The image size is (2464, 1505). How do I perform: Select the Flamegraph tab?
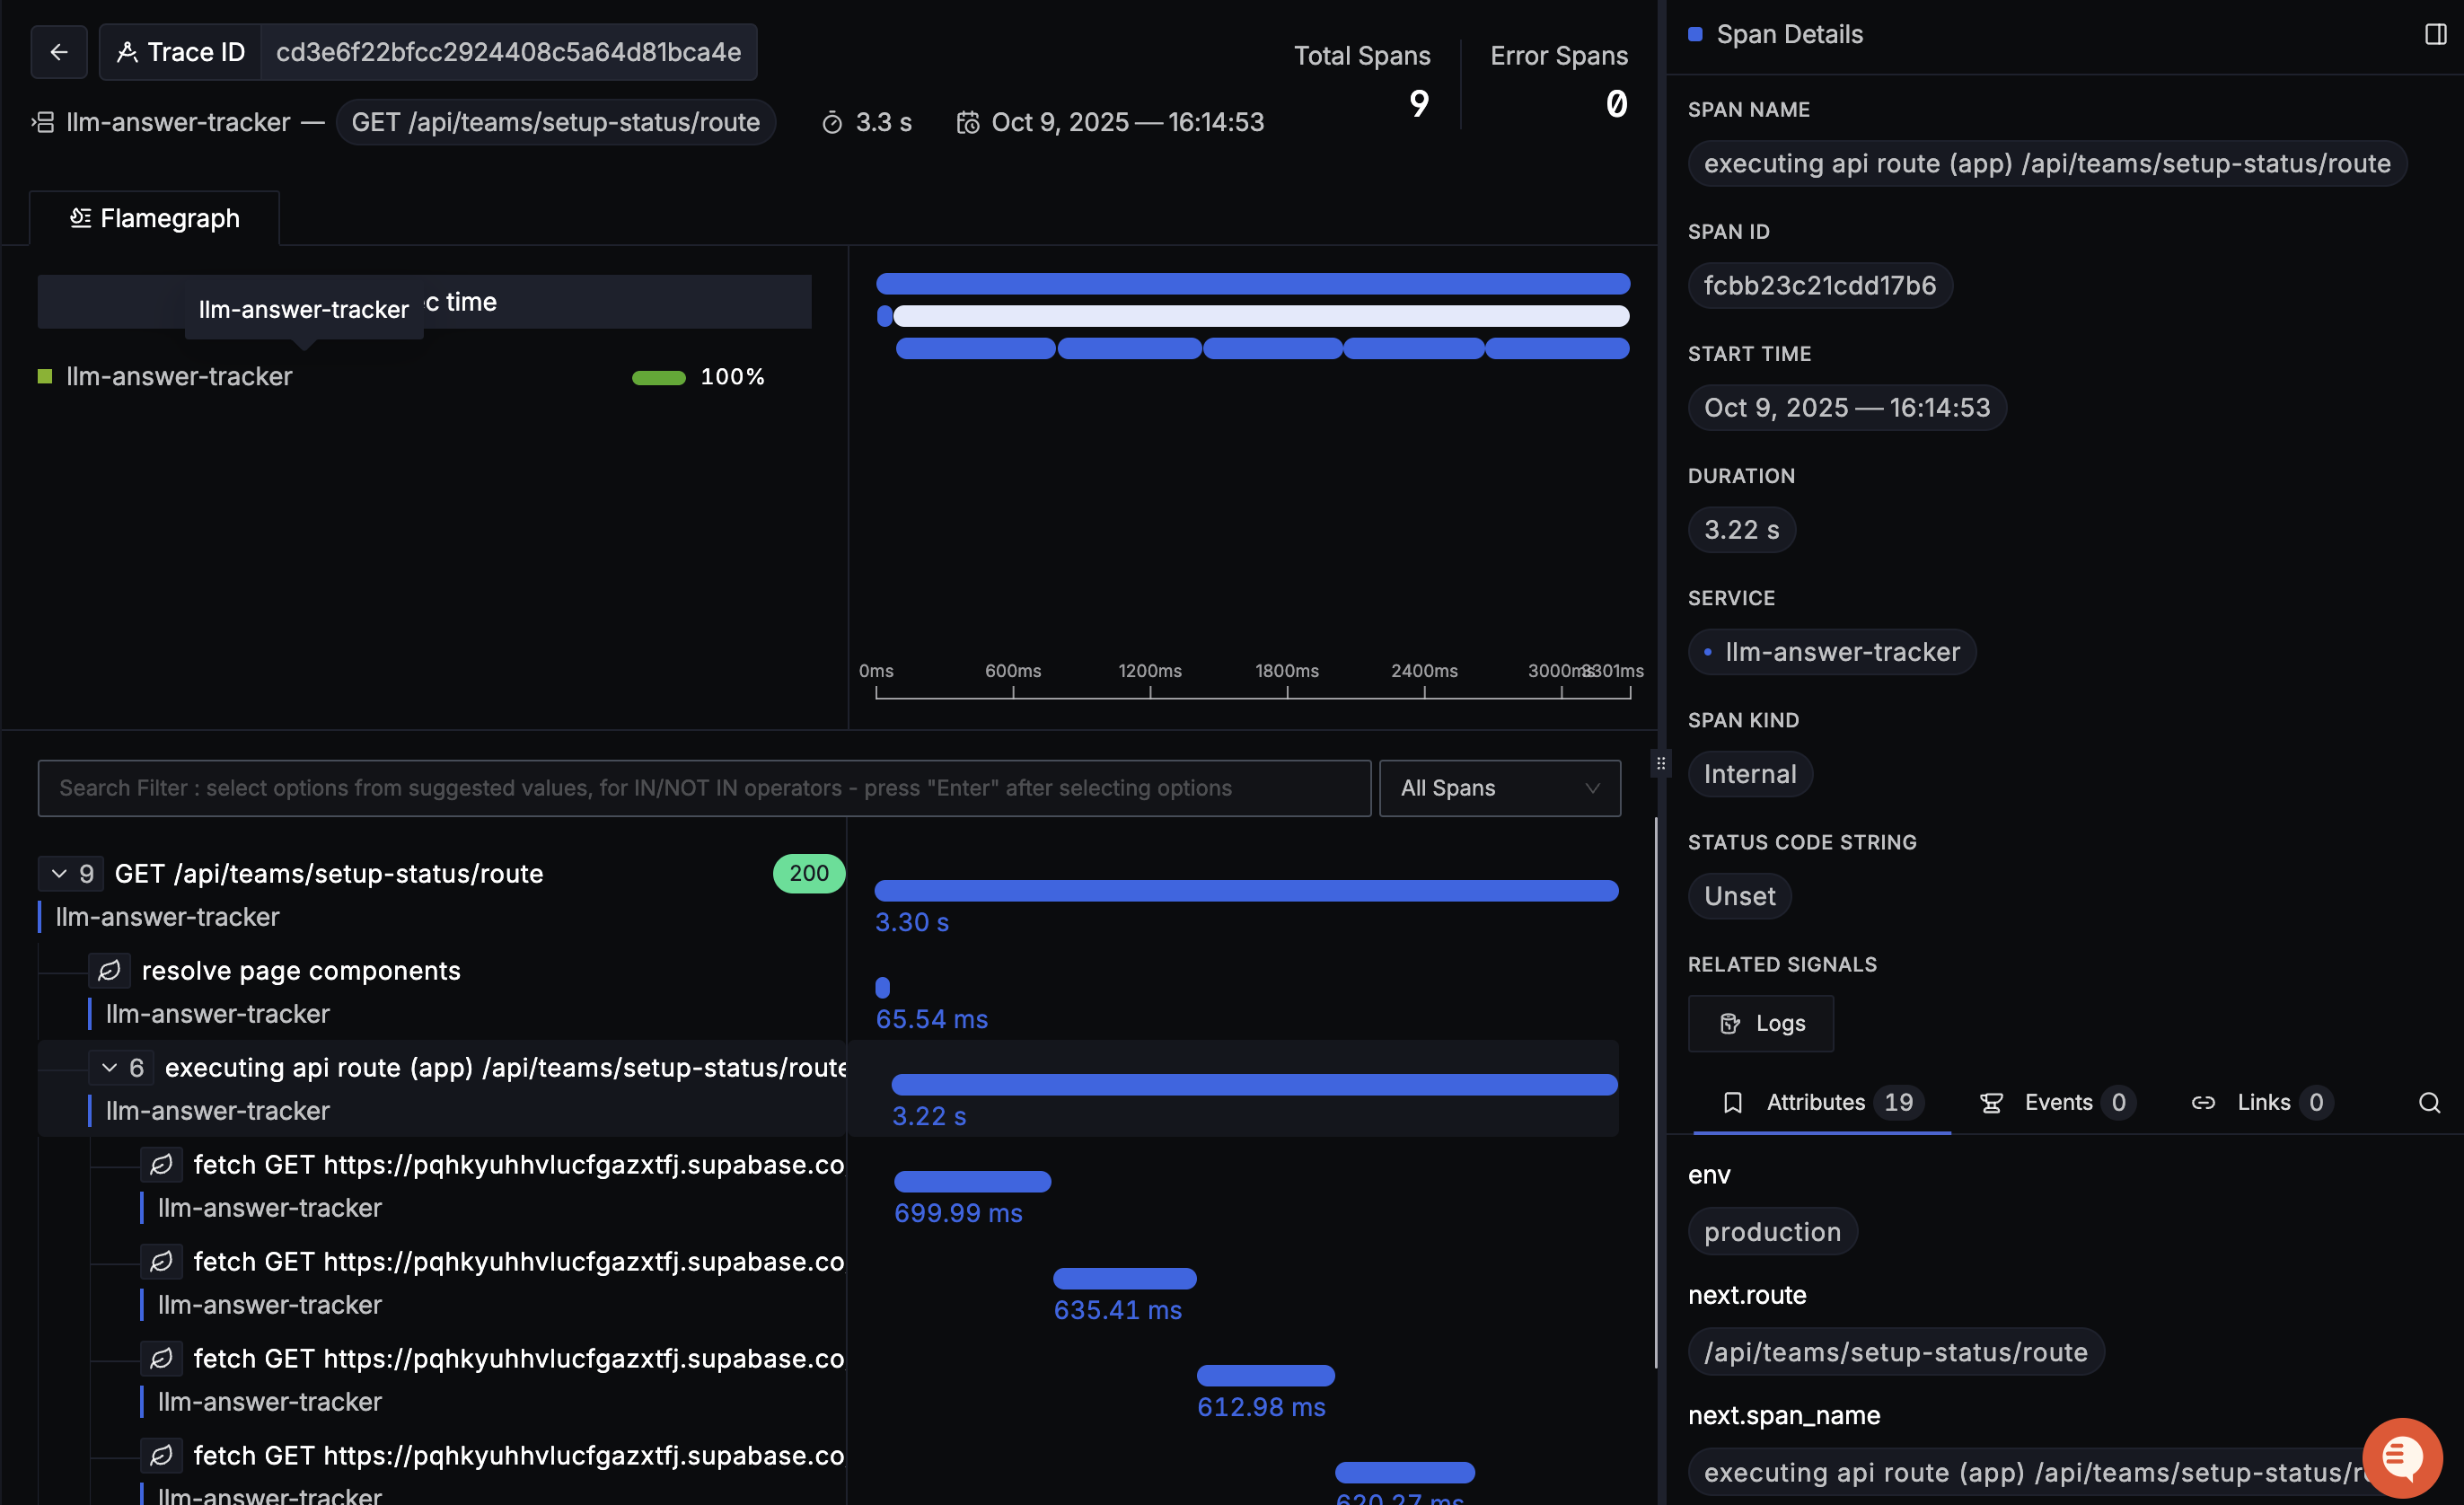click(155, 218)
